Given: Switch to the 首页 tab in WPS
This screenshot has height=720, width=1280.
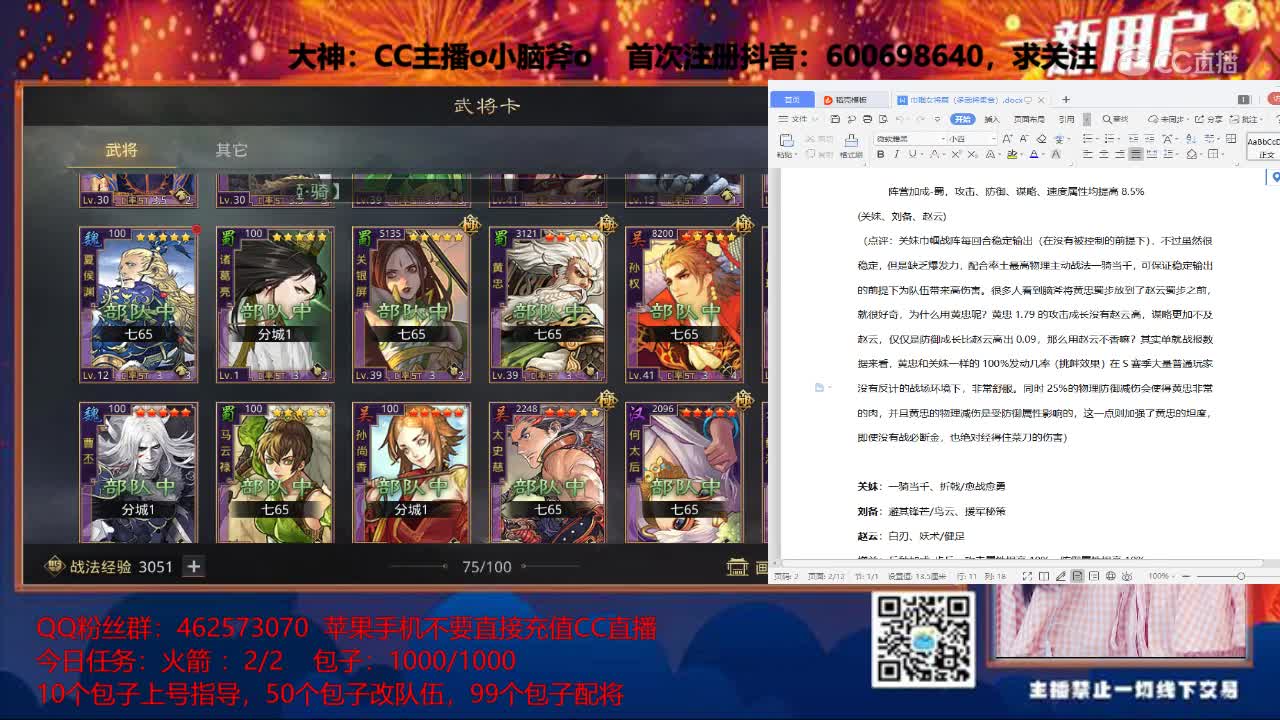Looking at the screenshot, I should coord(792,99).
